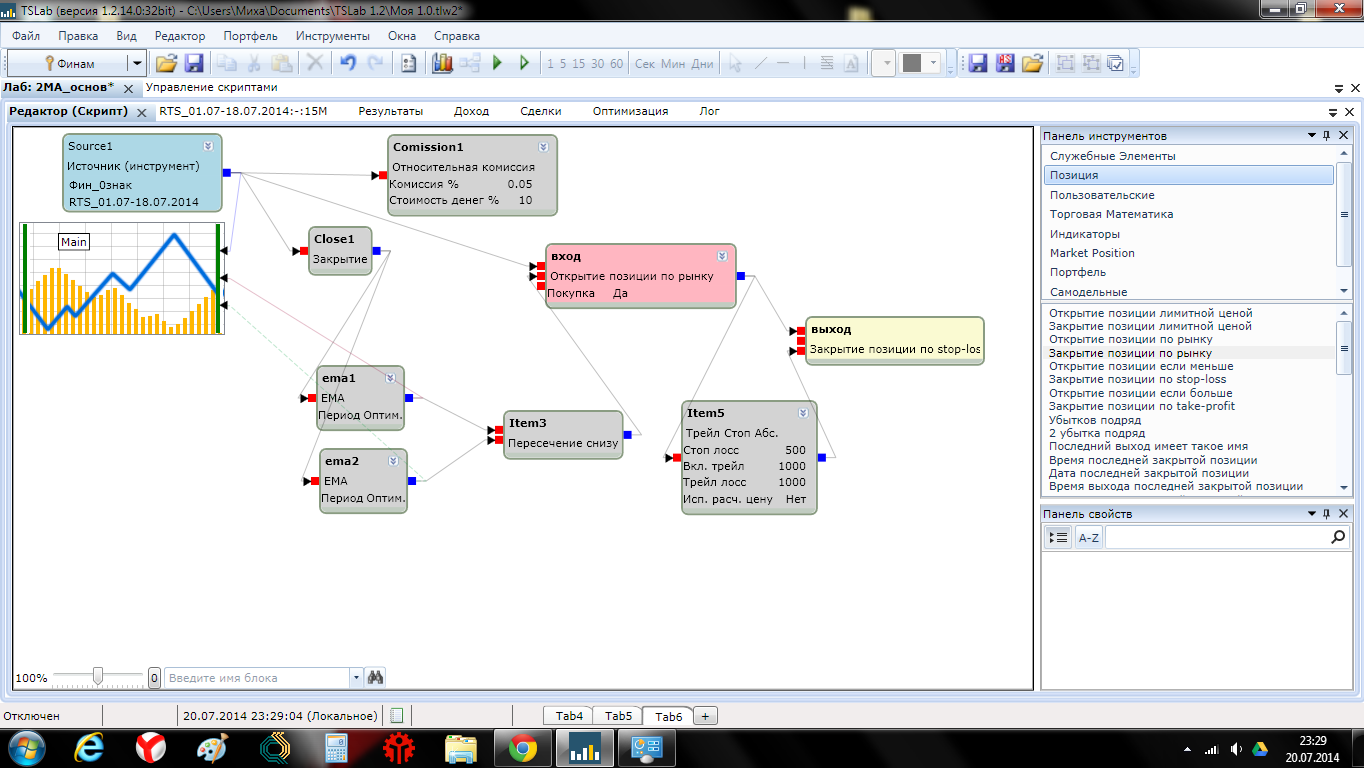Open the script properties list icon
Image resolution: width=1364 pixels, height=772 pixels.
click(408, 63)
